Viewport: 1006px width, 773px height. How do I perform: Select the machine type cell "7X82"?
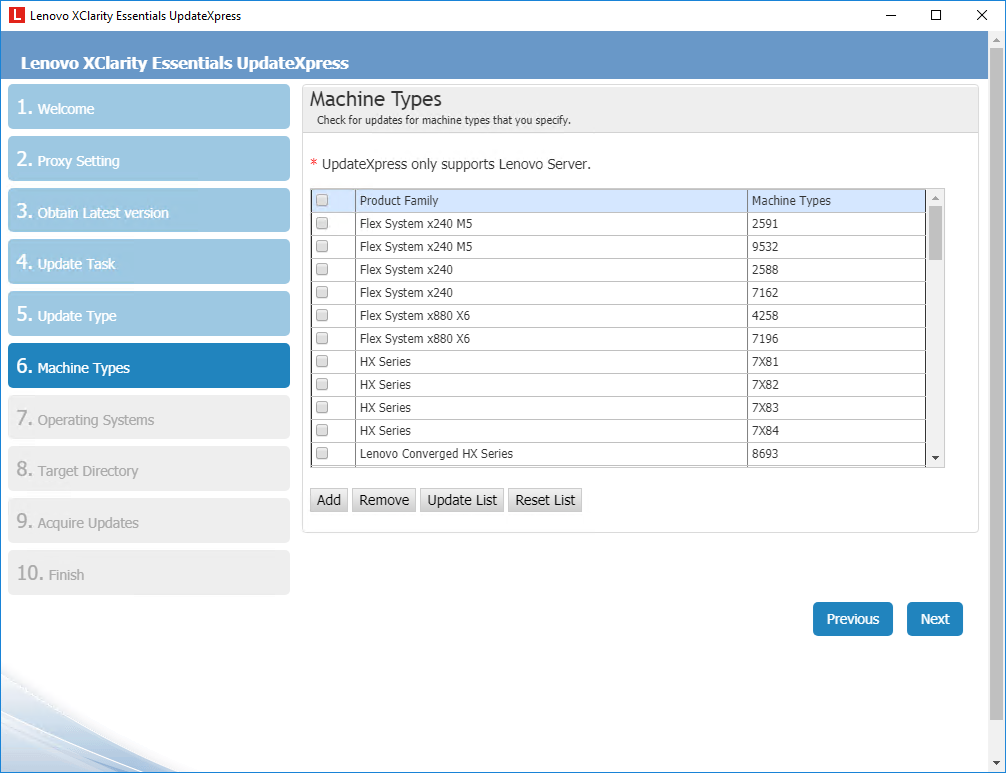[x=837, y=385]
